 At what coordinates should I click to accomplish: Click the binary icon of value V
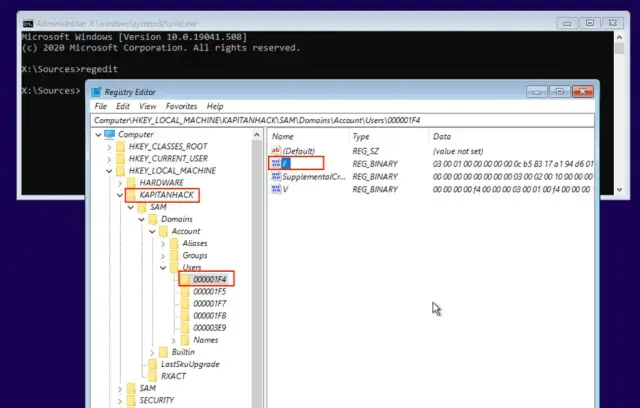pos(277,189)
